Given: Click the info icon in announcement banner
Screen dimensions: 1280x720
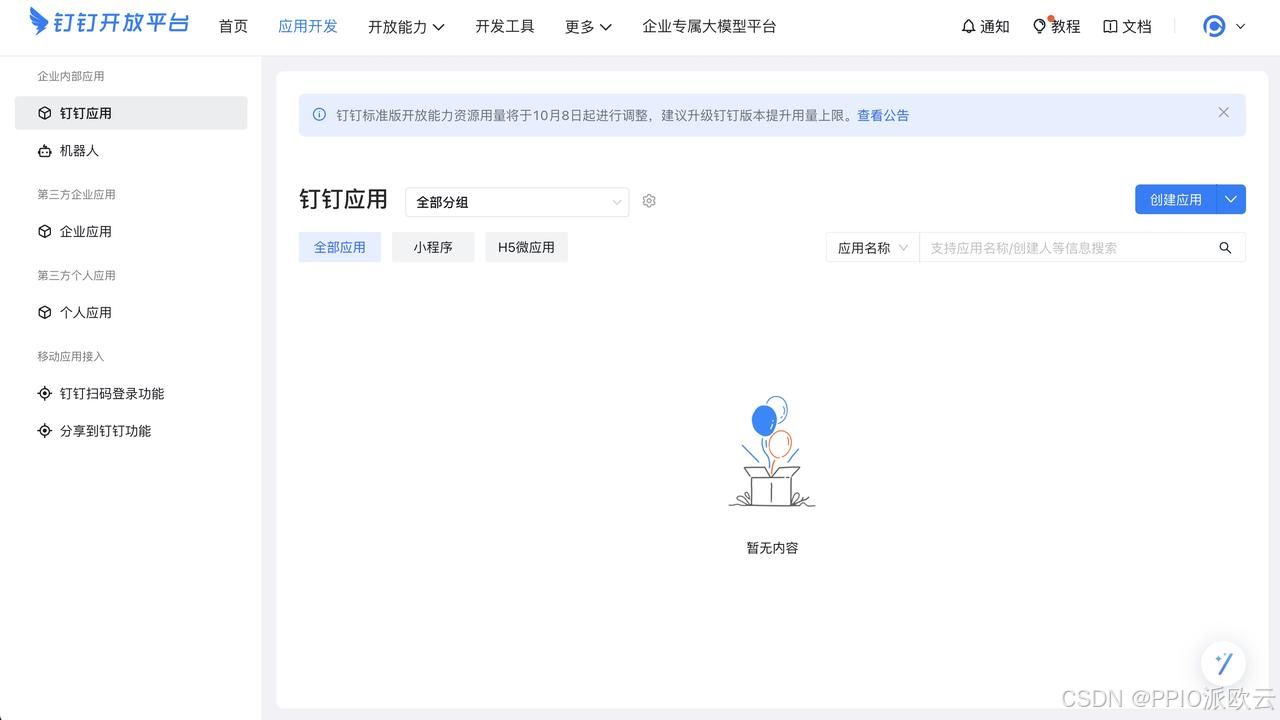Looking at the screenshot, I should click(x=319, y=115).
